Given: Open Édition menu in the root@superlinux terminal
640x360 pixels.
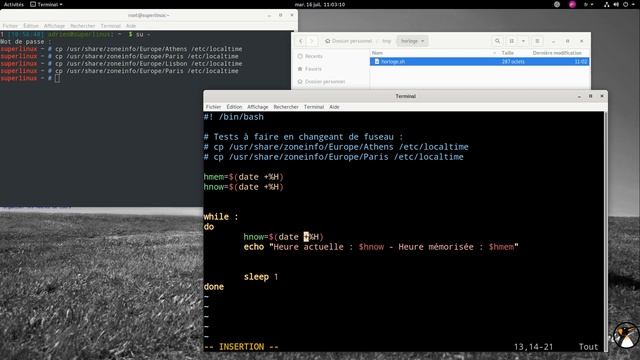Looking at the screenshot, I should coord(31,26).
